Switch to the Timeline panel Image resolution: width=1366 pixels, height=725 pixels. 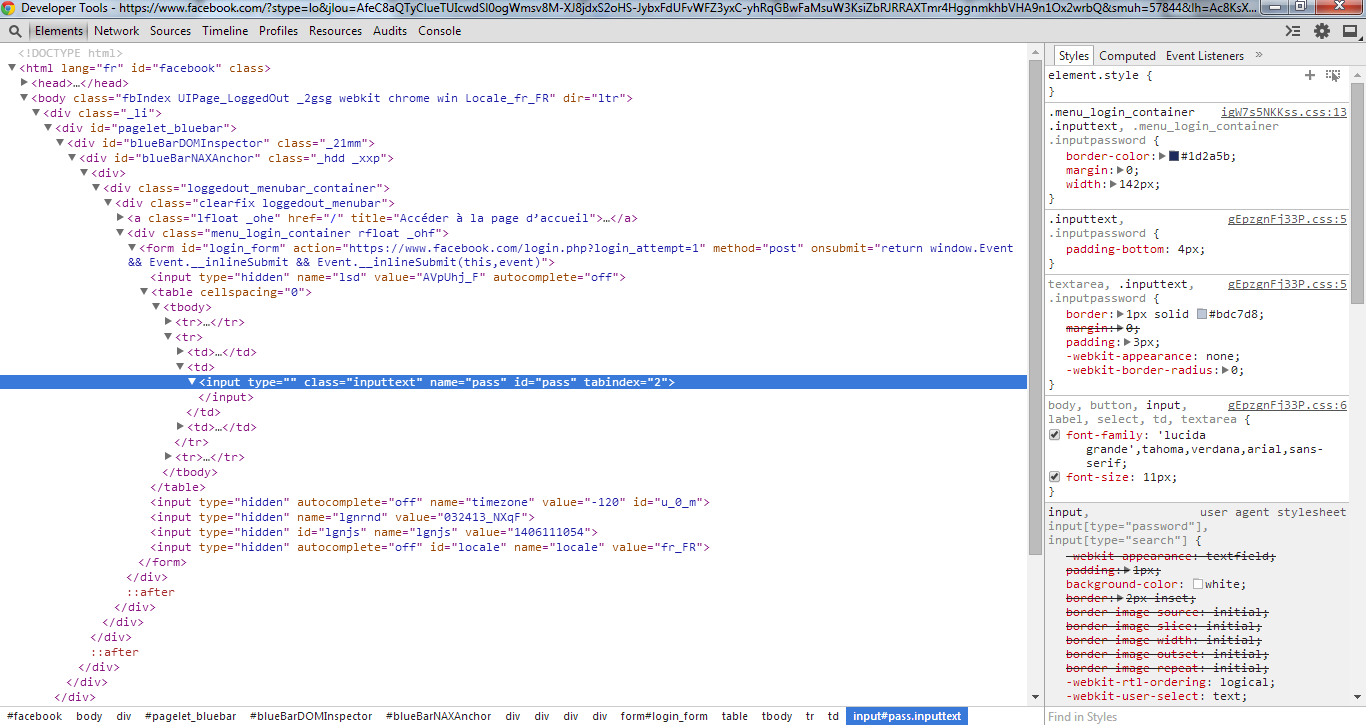pos(225,31)
